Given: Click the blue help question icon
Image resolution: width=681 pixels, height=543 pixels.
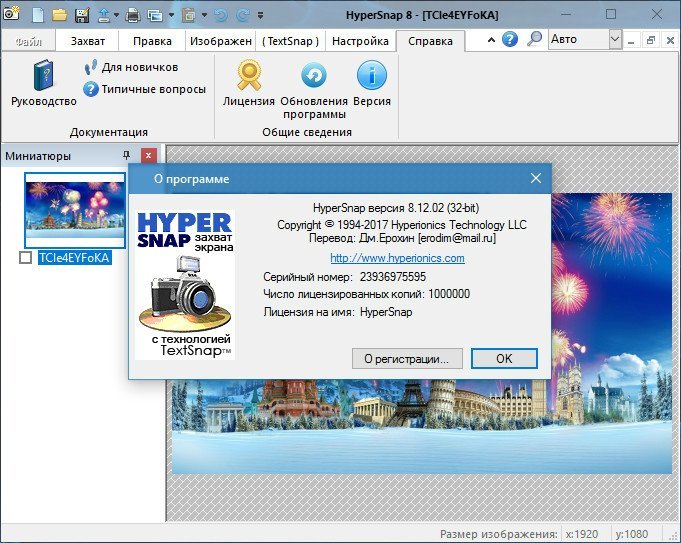Looking at the screenshot, I should [x=510, y=40].
